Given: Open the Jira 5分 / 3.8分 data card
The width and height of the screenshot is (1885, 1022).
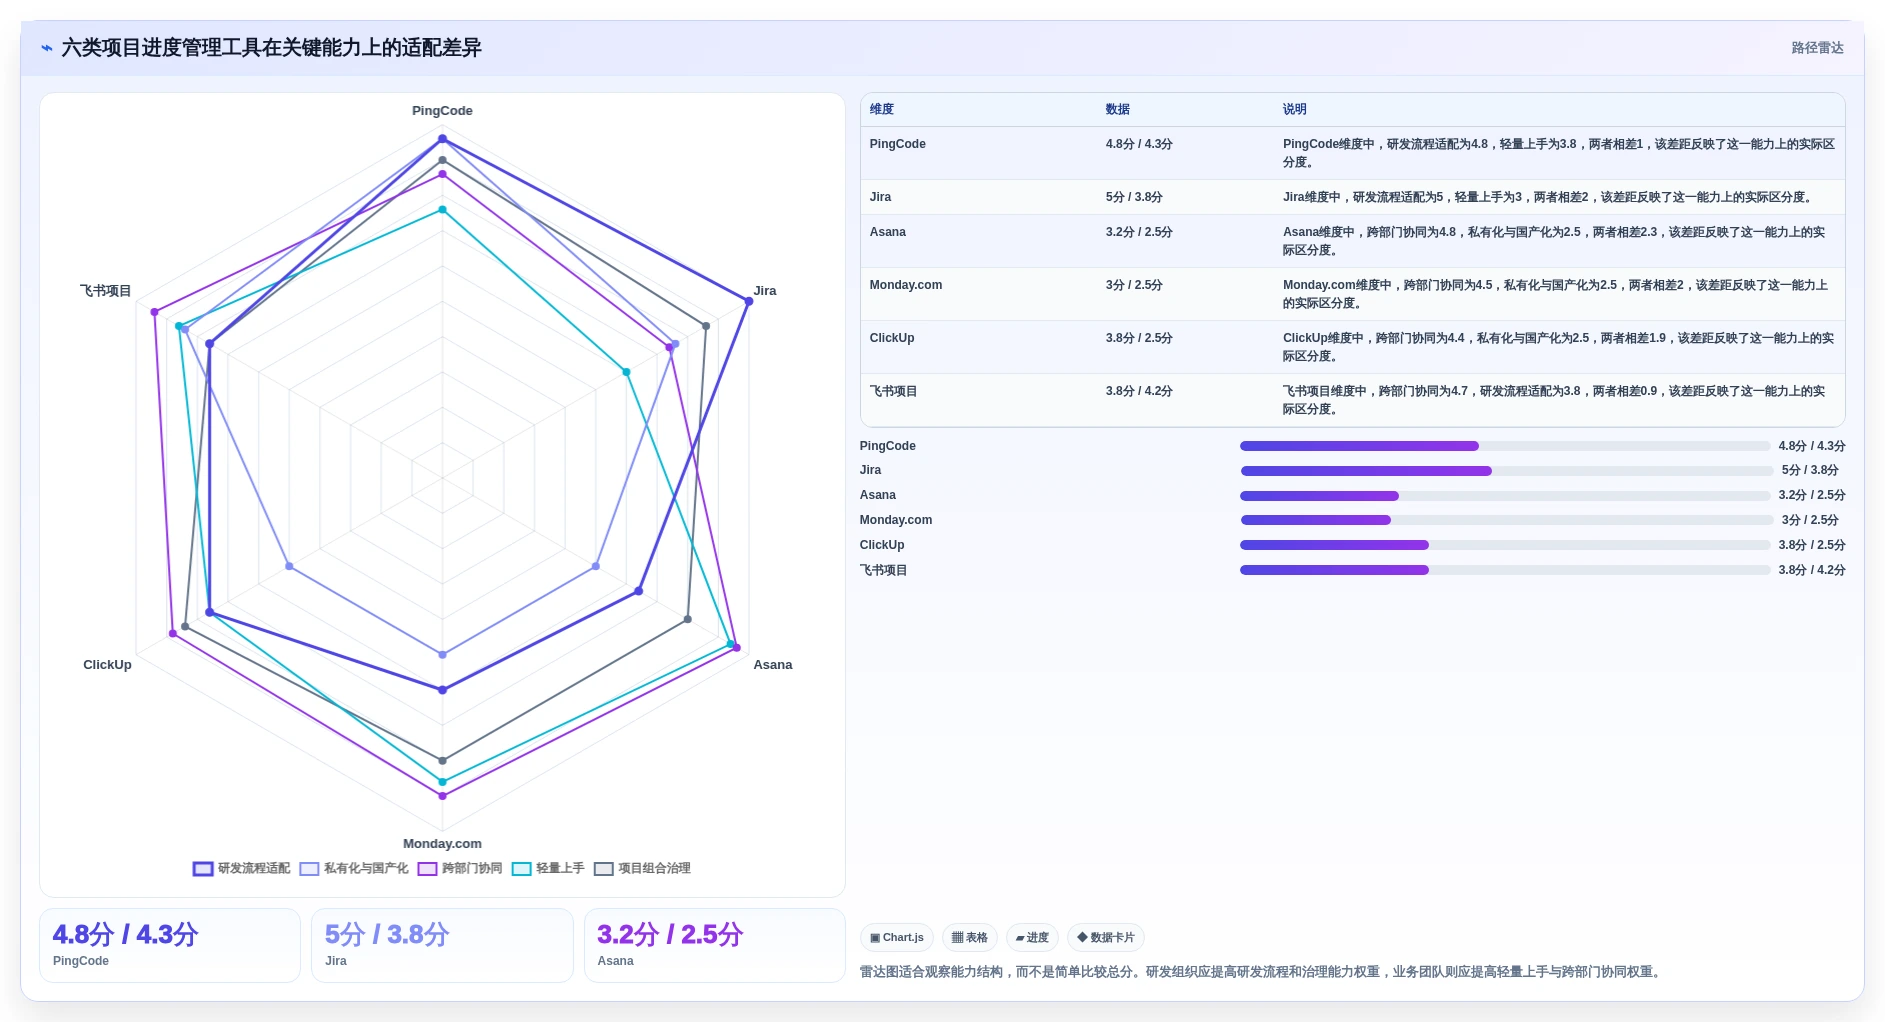Looking at the screenshot, I should pyautogui.click(x=442, y=945).
